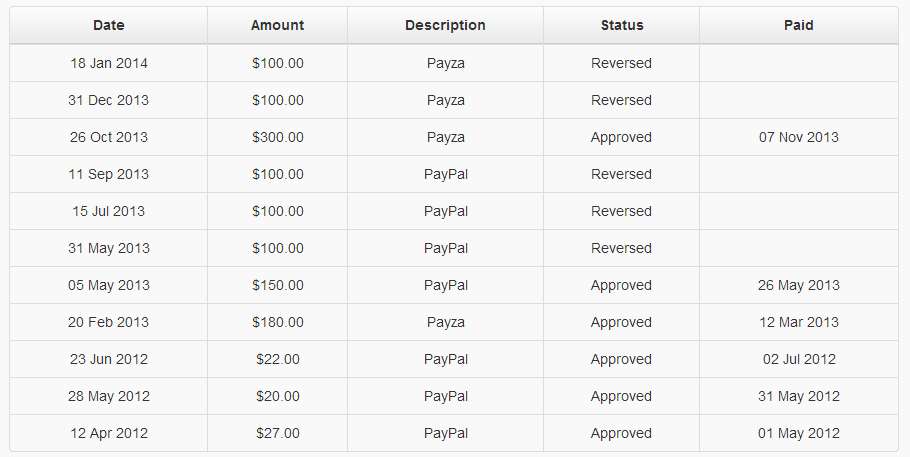Screen dimensions: 910x457
Task: Click the $22.00 amount cell
Action: (x=278, y=359)
